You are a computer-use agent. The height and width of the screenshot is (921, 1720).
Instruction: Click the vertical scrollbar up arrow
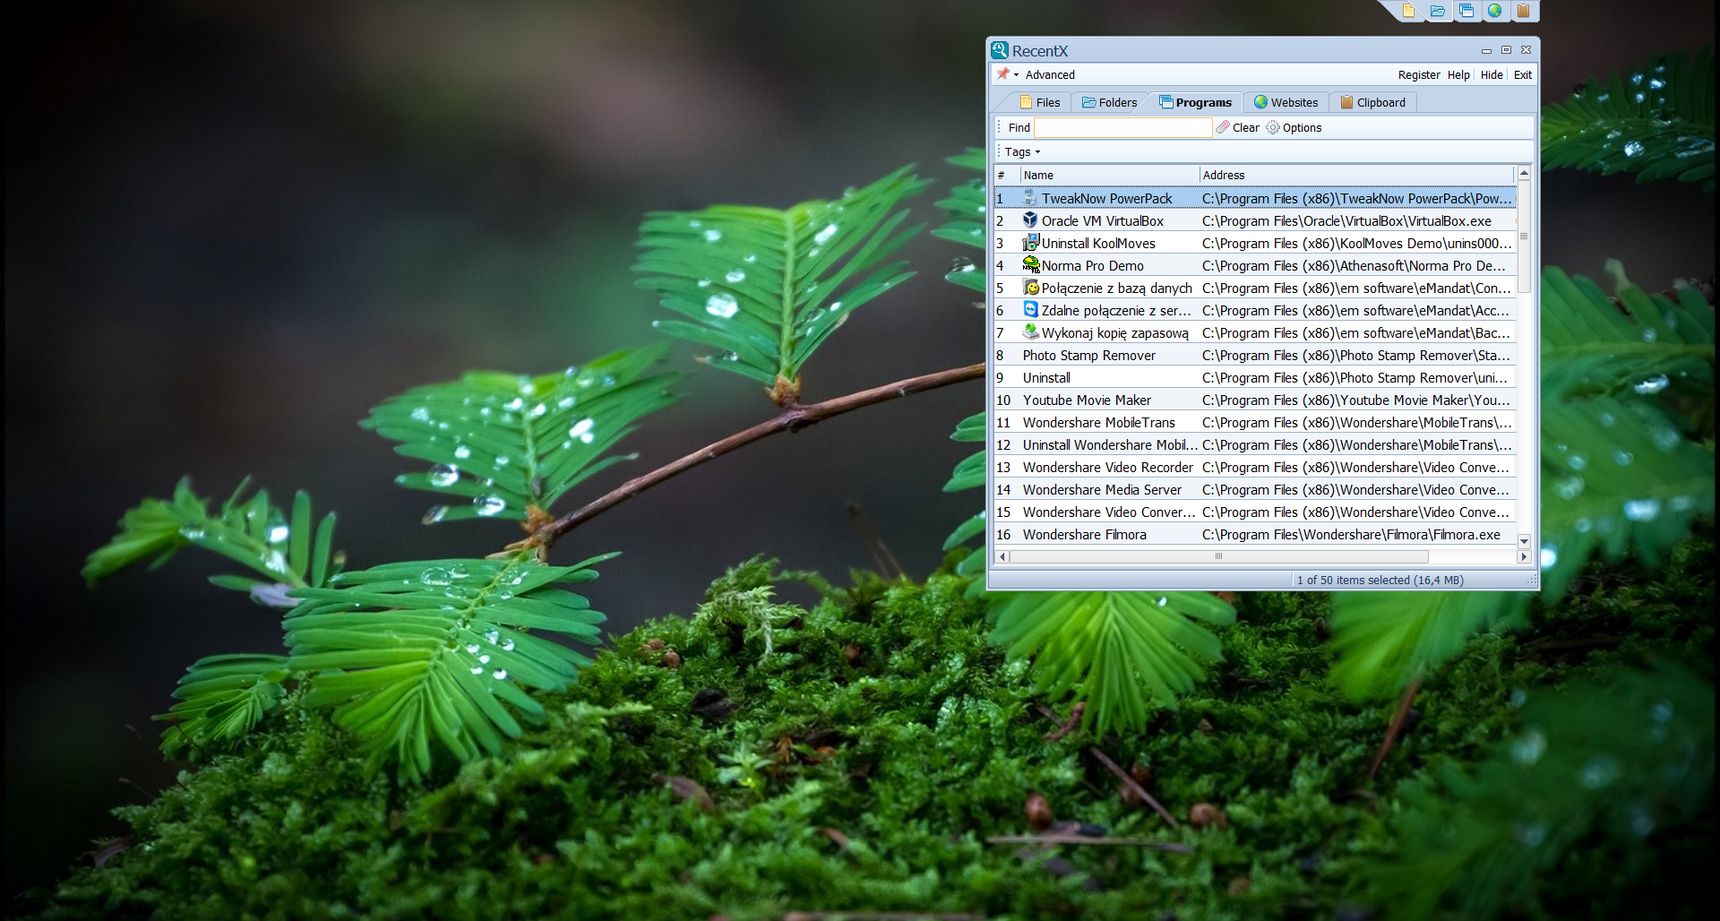(x=1524, y=174)
